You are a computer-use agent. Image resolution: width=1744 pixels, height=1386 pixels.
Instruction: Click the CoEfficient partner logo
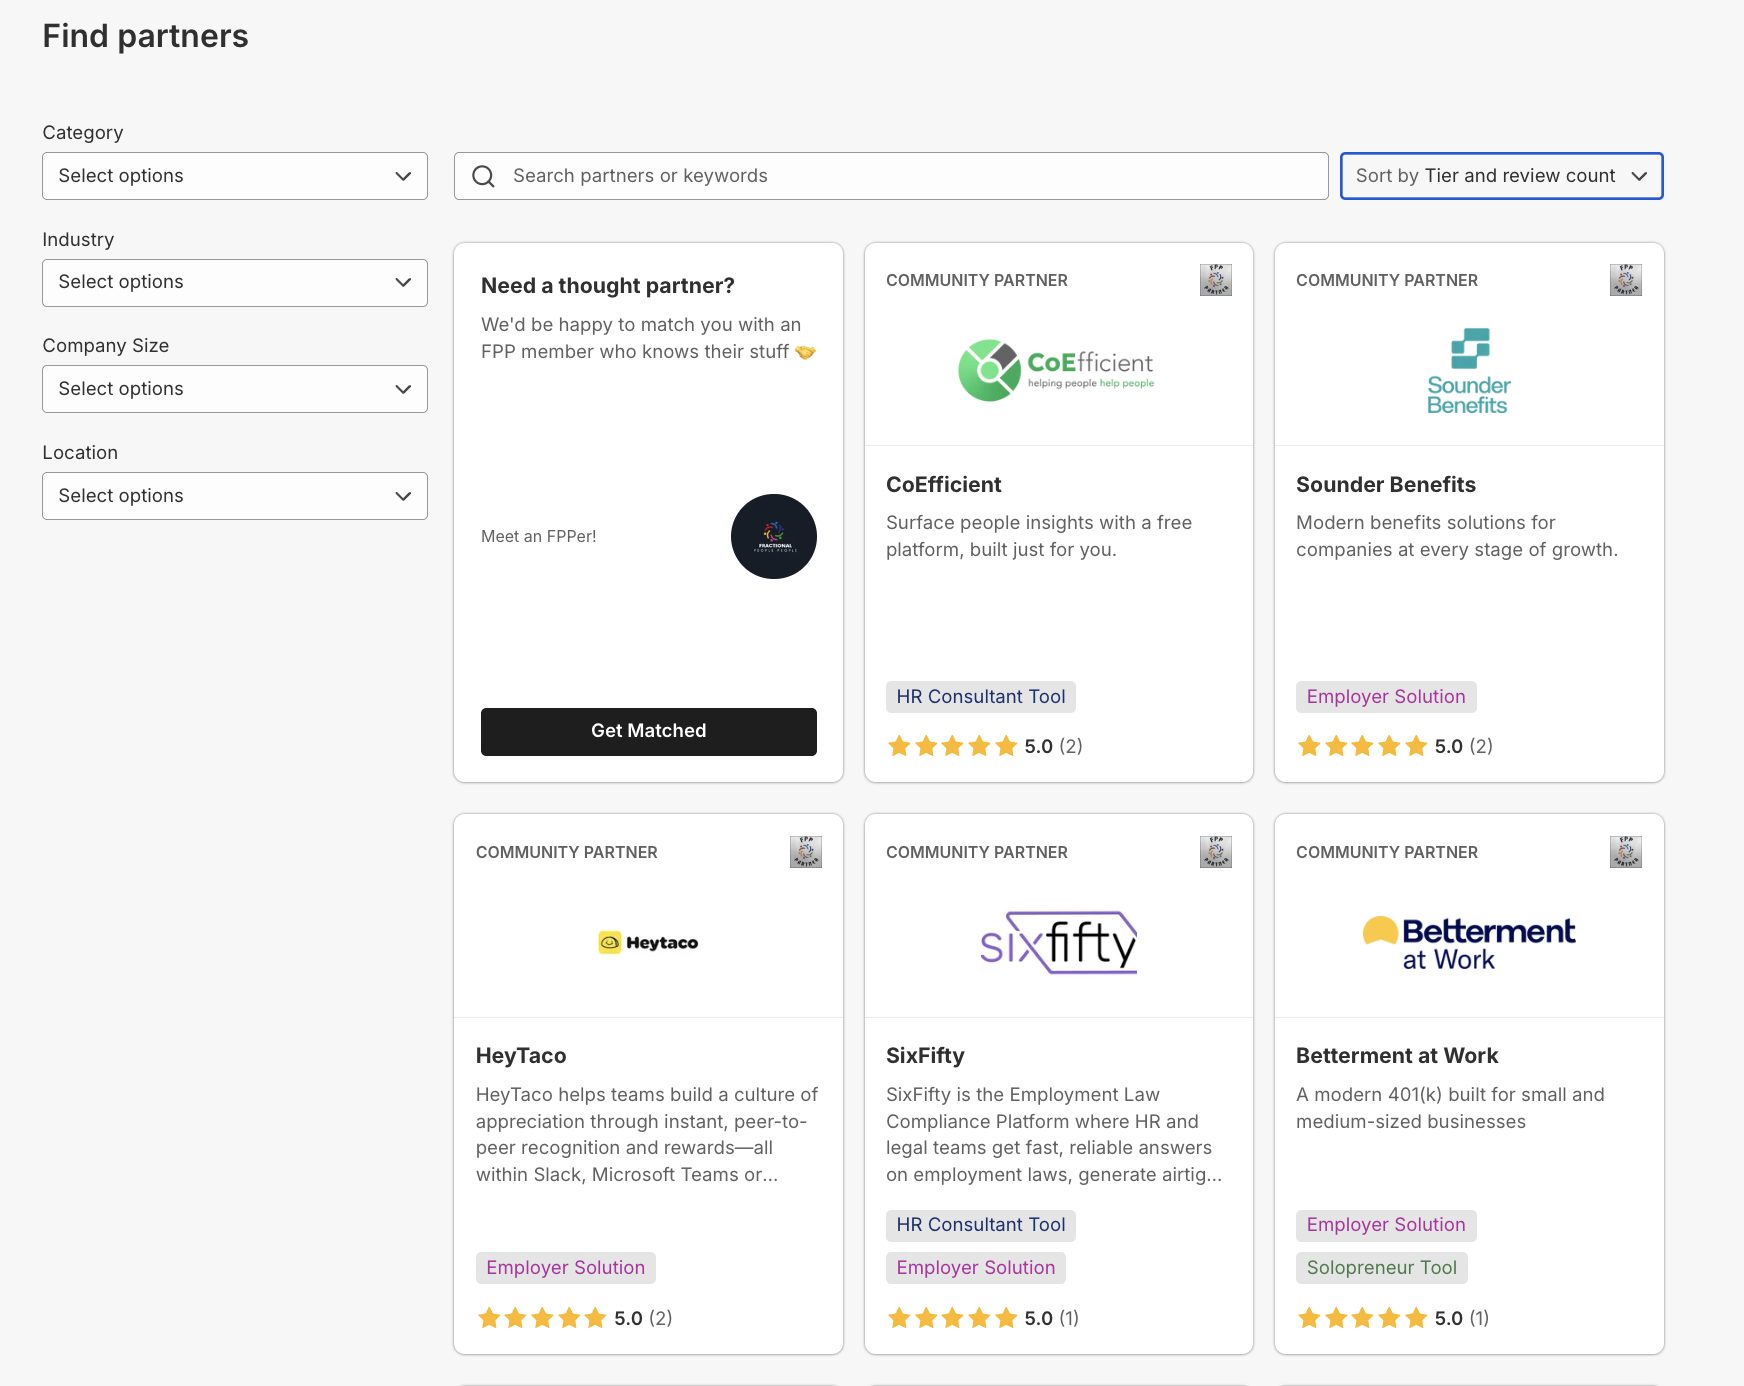[x=1057, y=369]
